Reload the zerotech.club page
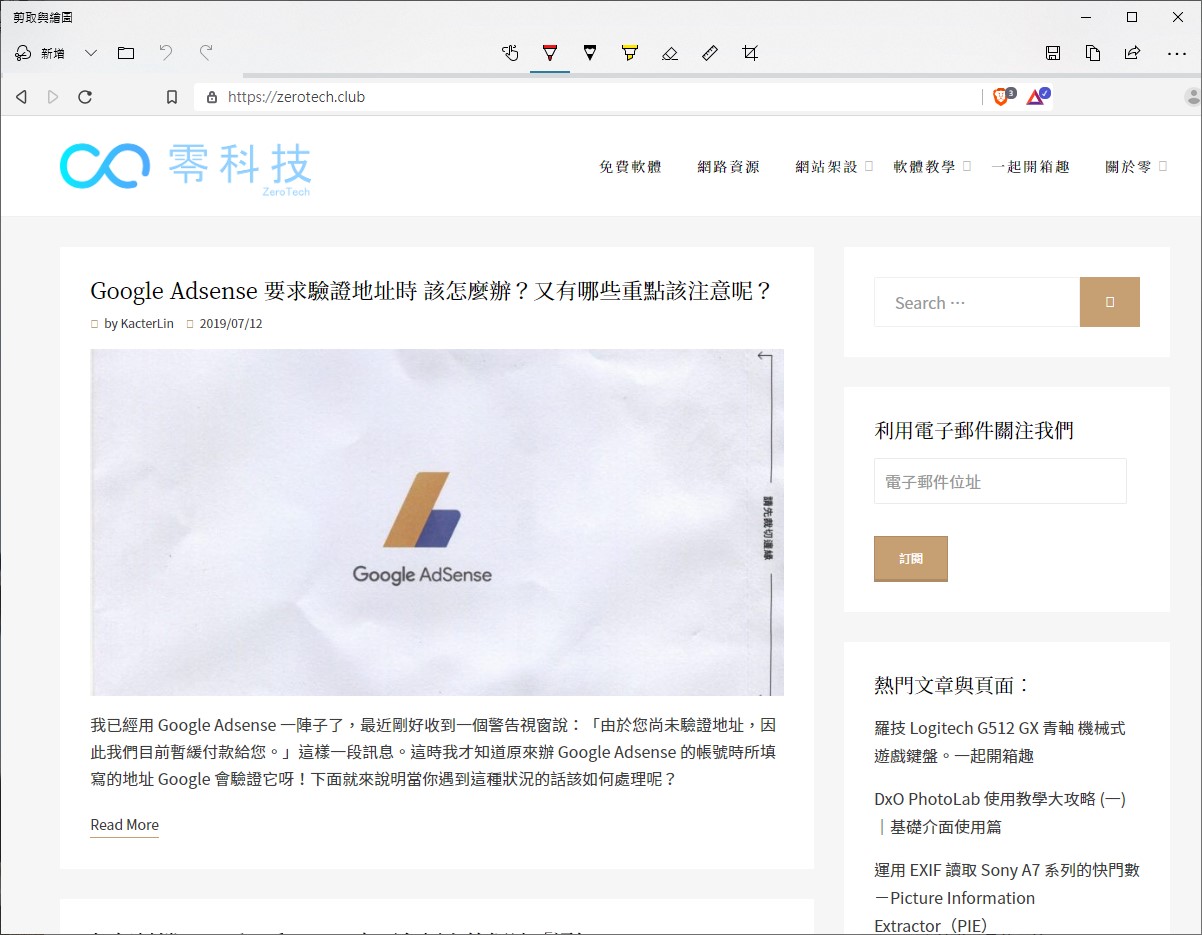The image size is (1202, 935). tap(85, 97)
